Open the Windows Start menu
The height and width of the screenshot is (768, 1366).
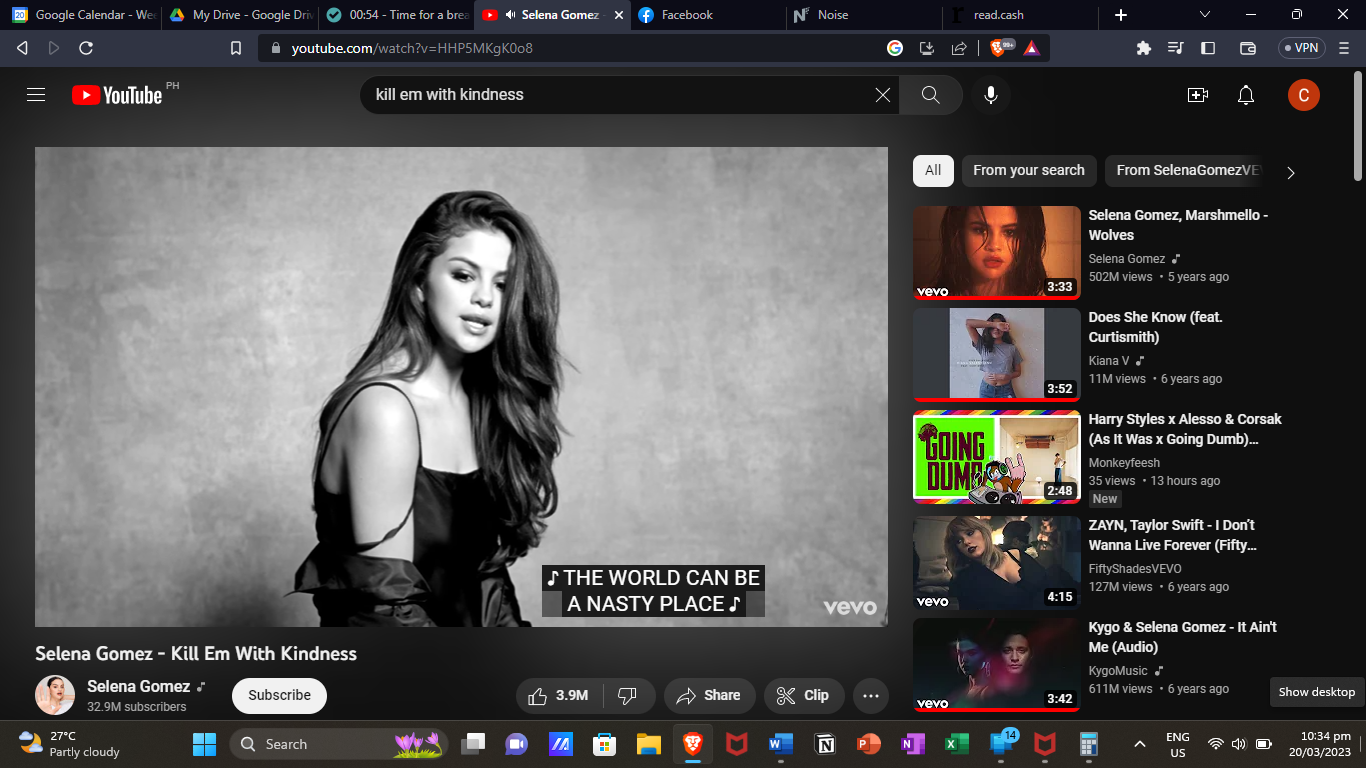click(x=204, y=744)
